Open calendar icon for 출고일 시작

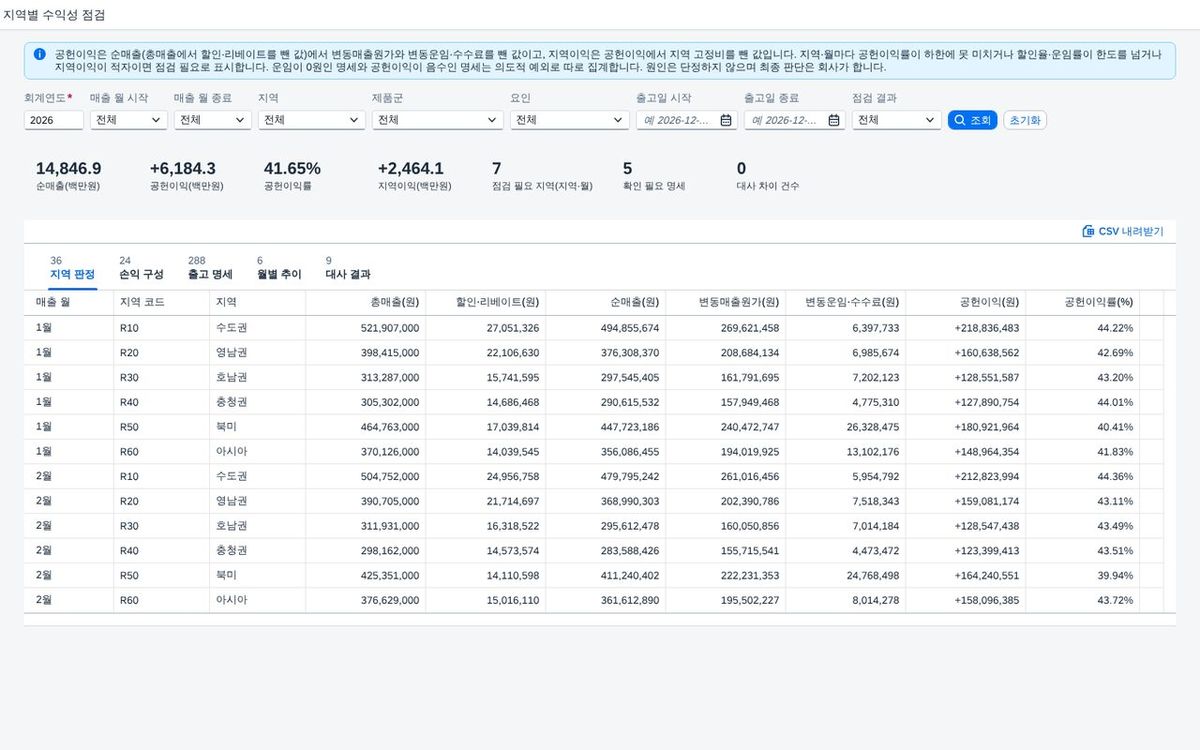(726, 120)
